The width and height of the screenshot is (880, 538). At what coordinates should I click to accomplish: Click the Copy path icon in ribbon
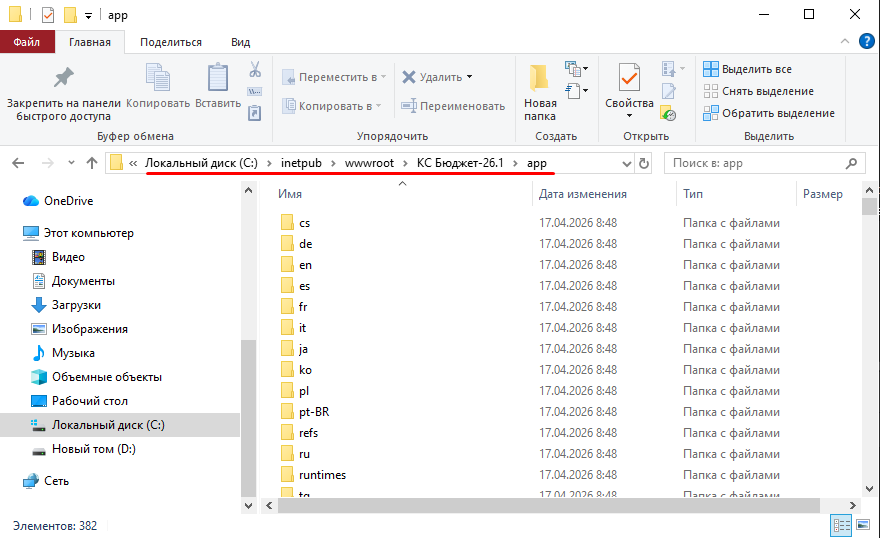tap(255, 91)
